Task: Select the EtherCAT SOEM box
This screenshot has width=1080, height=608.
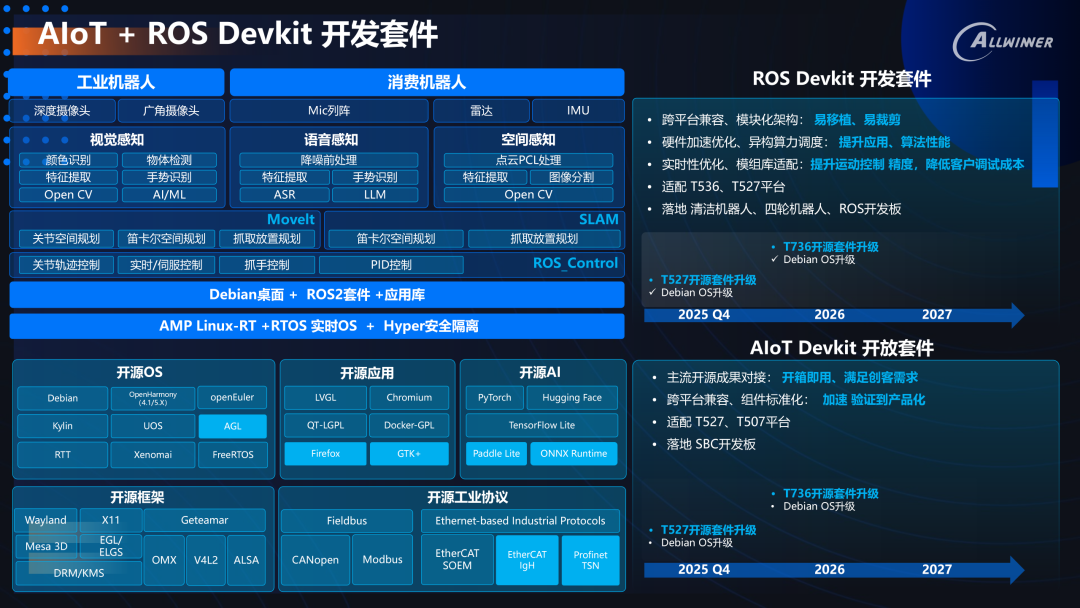Action: (x=457, y=560)
